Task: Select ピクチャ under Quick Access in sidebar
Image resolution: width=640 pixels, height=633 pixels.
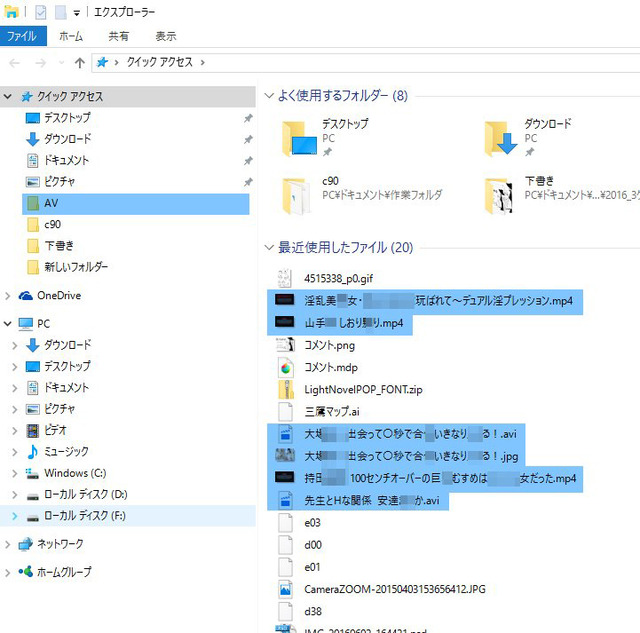Action: [x=59, y=181]
